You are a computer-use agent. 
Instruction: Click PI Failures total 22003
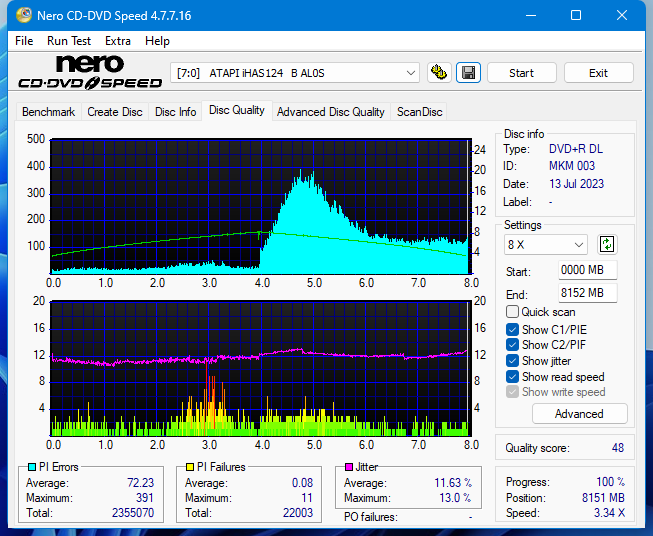coord(298,513)
